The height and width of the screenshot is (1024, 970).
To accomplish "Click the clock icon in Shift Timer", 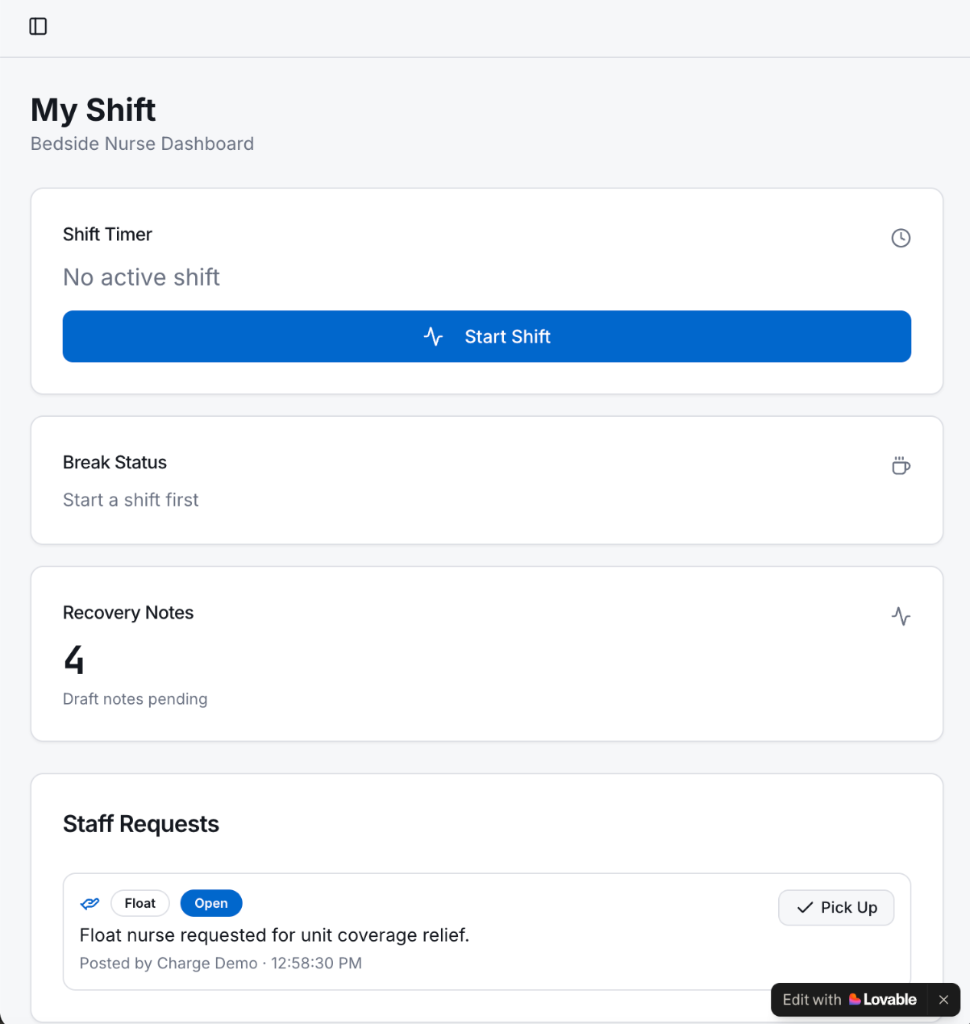I will click(901, 238).
